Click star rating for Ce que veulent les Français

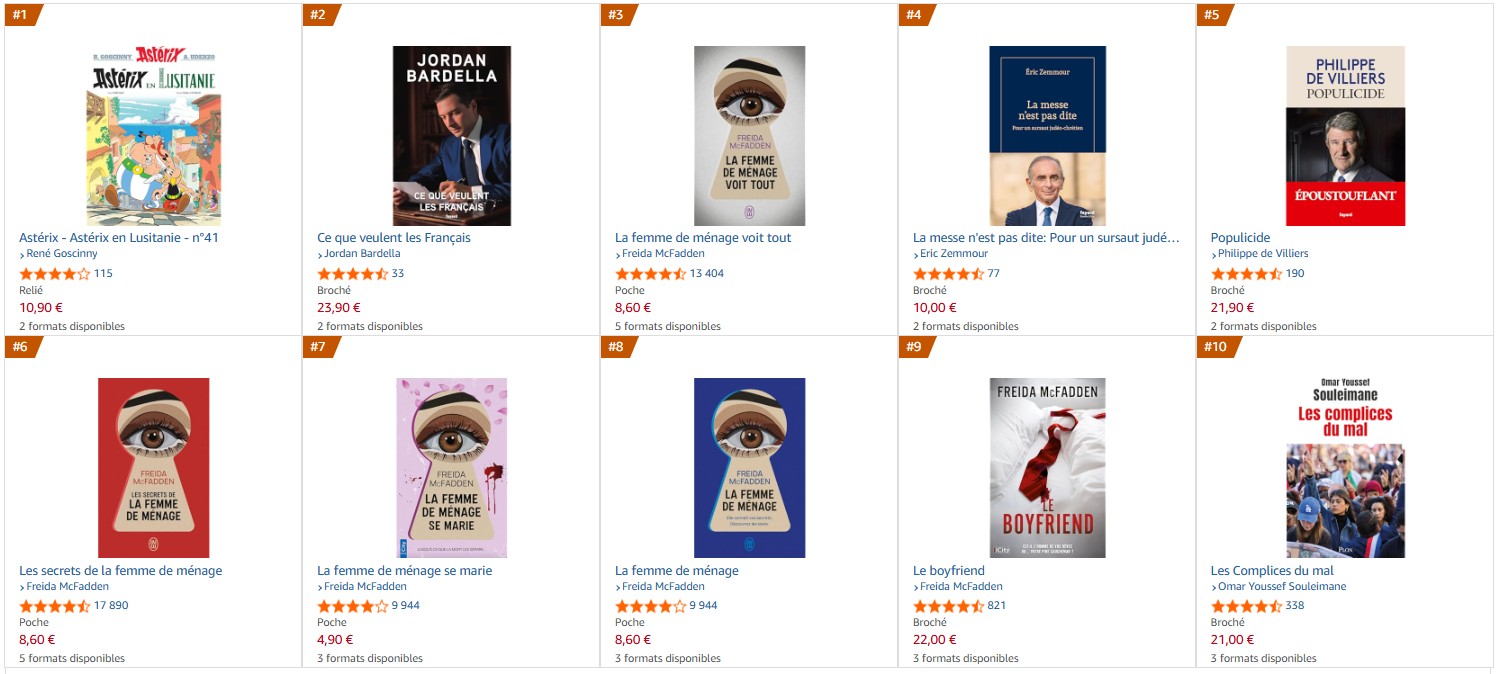(x=352, y=273)
